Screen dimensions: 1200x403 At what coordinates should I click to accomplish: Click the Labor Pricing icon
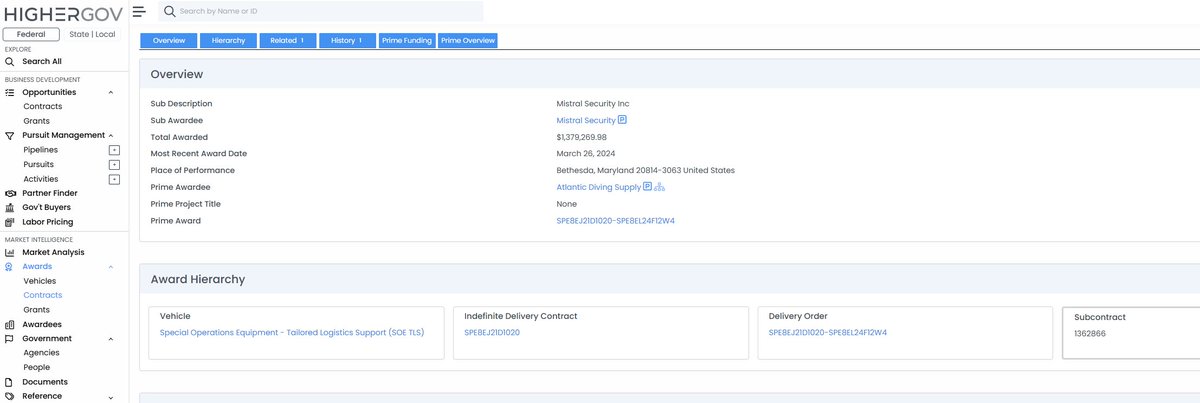pyautogui.click(x=10, y=222)
